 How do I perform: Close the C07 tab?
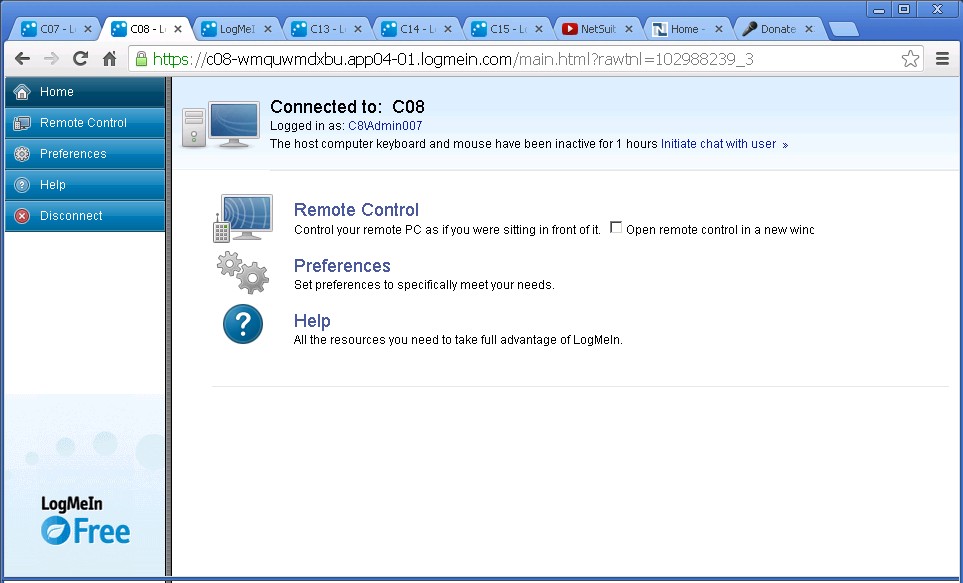tap(88, 29)
